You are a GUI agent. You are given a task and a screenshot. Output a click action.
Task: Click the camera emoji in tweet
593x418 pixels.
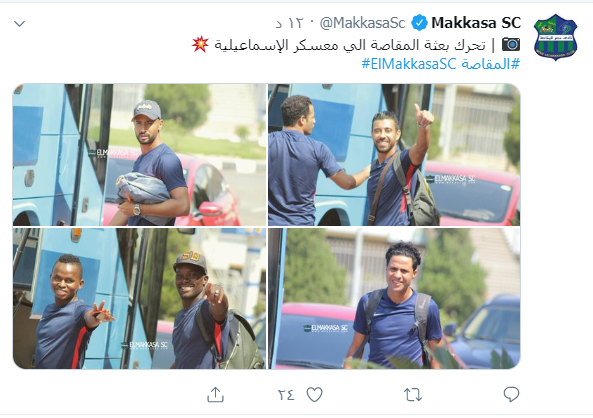click(511, 45)
